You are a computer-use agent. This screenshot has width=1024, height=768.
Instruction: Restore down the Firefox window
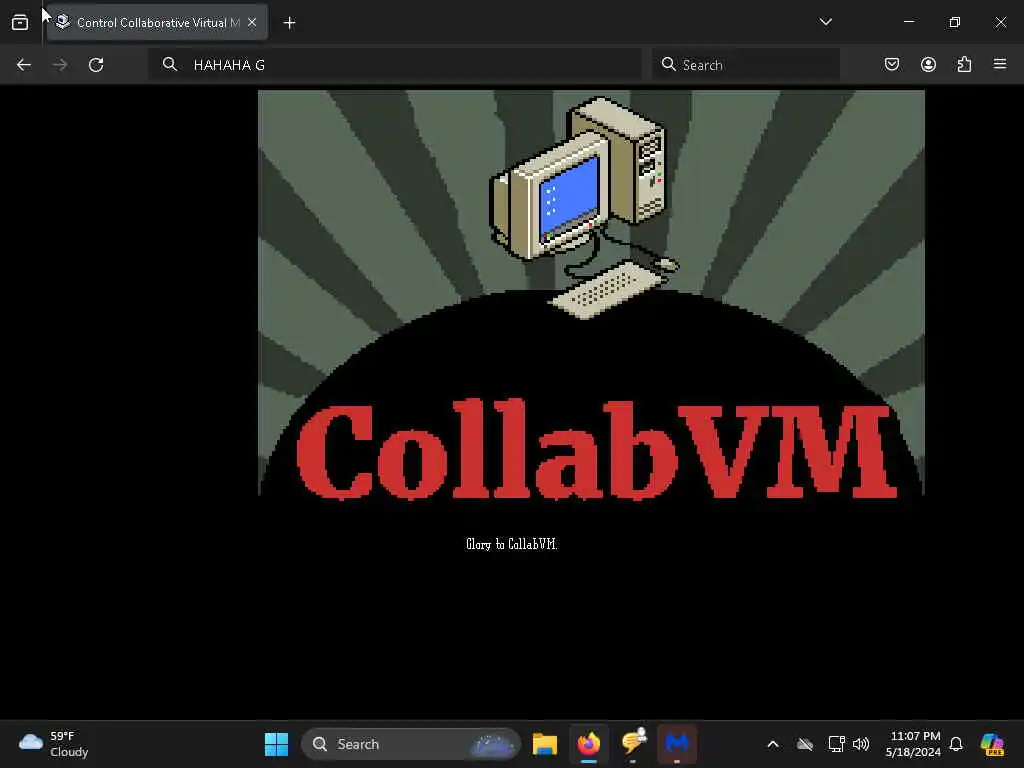pyautogui.click(x=954, y=22)
